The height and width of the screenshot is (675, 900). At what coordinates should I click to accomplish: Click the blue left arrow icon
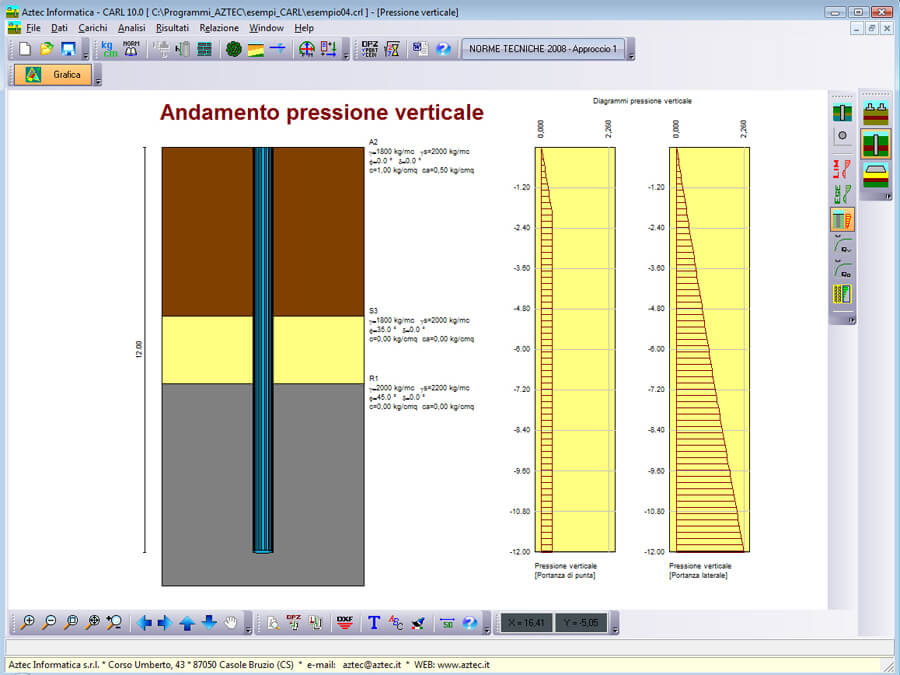[x=144, y=622]
